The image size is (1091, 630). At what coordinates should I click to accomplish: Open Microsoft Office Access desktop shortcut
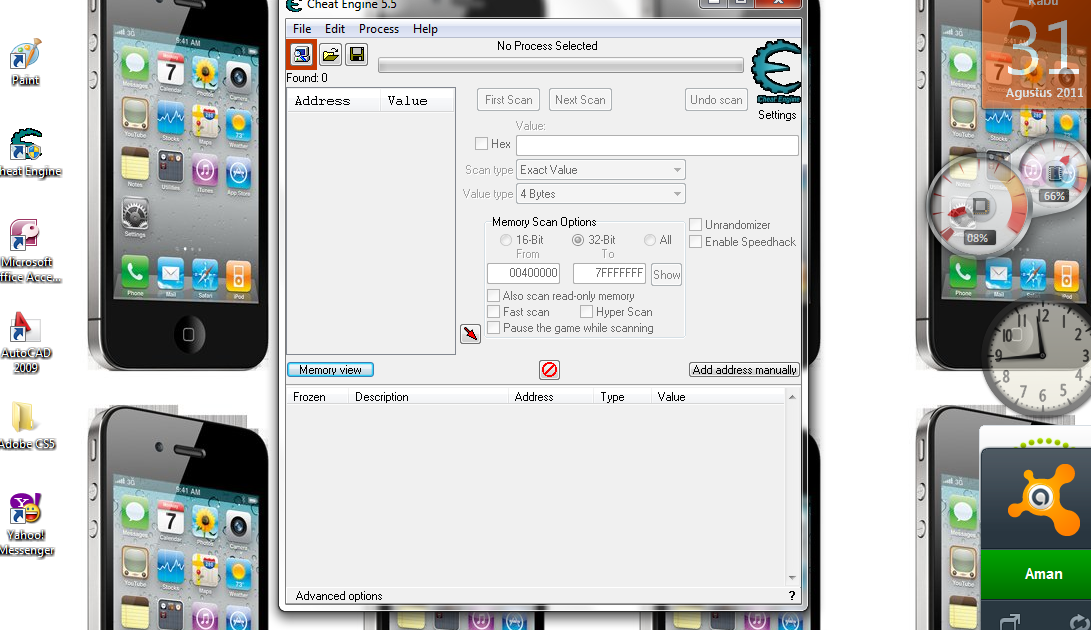pos(26,251)
